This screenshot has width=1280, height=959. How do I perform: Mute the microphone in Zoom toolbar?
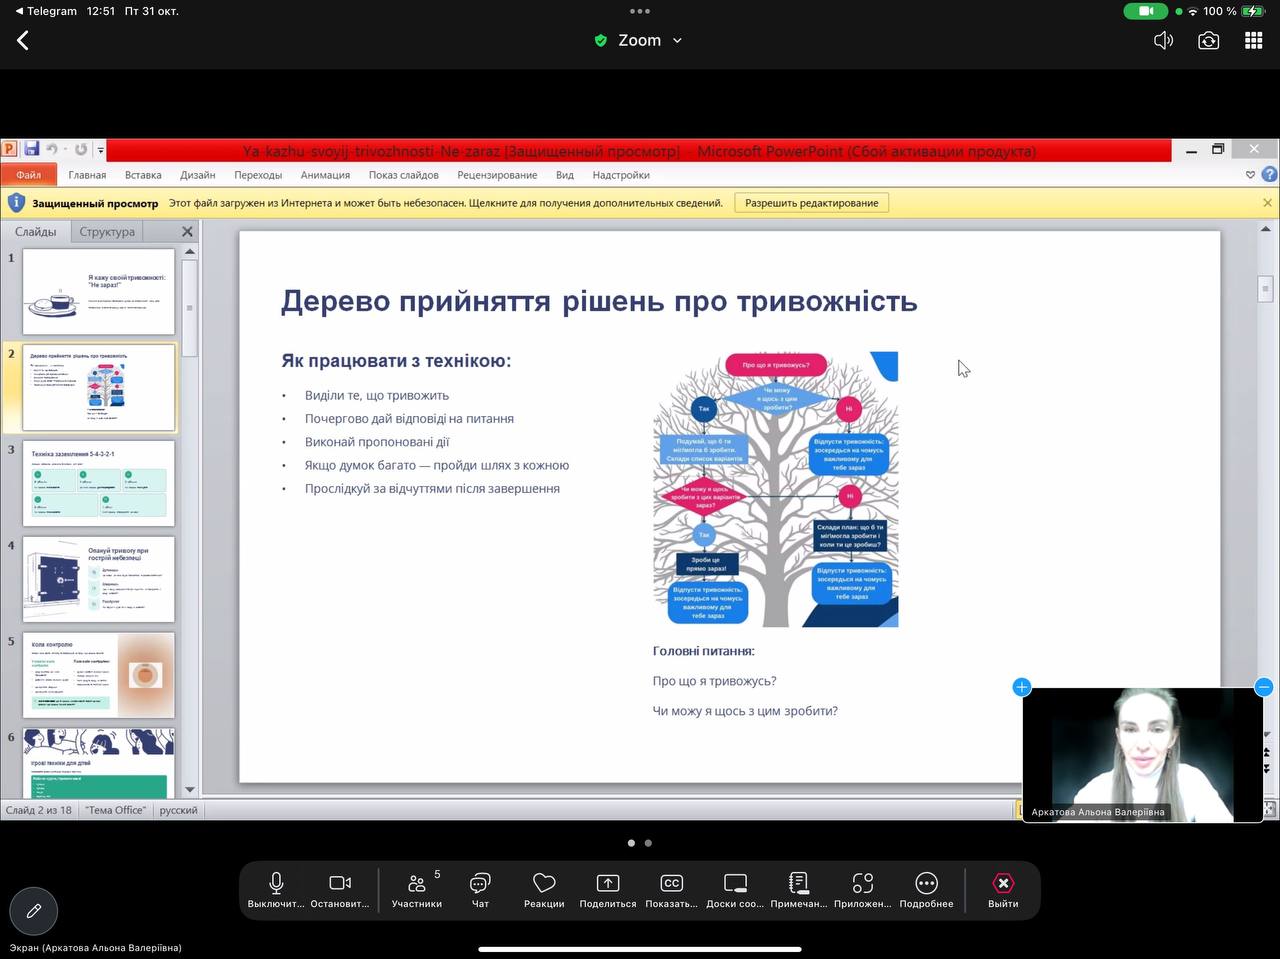click(x=276, y=884)
